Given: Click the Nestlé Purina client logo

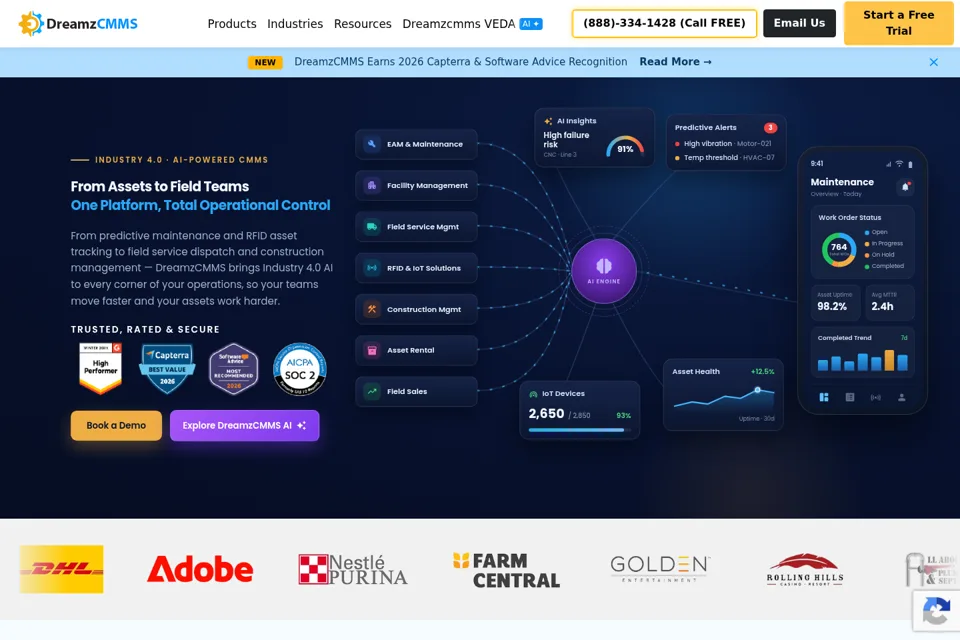Looking at the screenshot, I should tap(353, 569).
